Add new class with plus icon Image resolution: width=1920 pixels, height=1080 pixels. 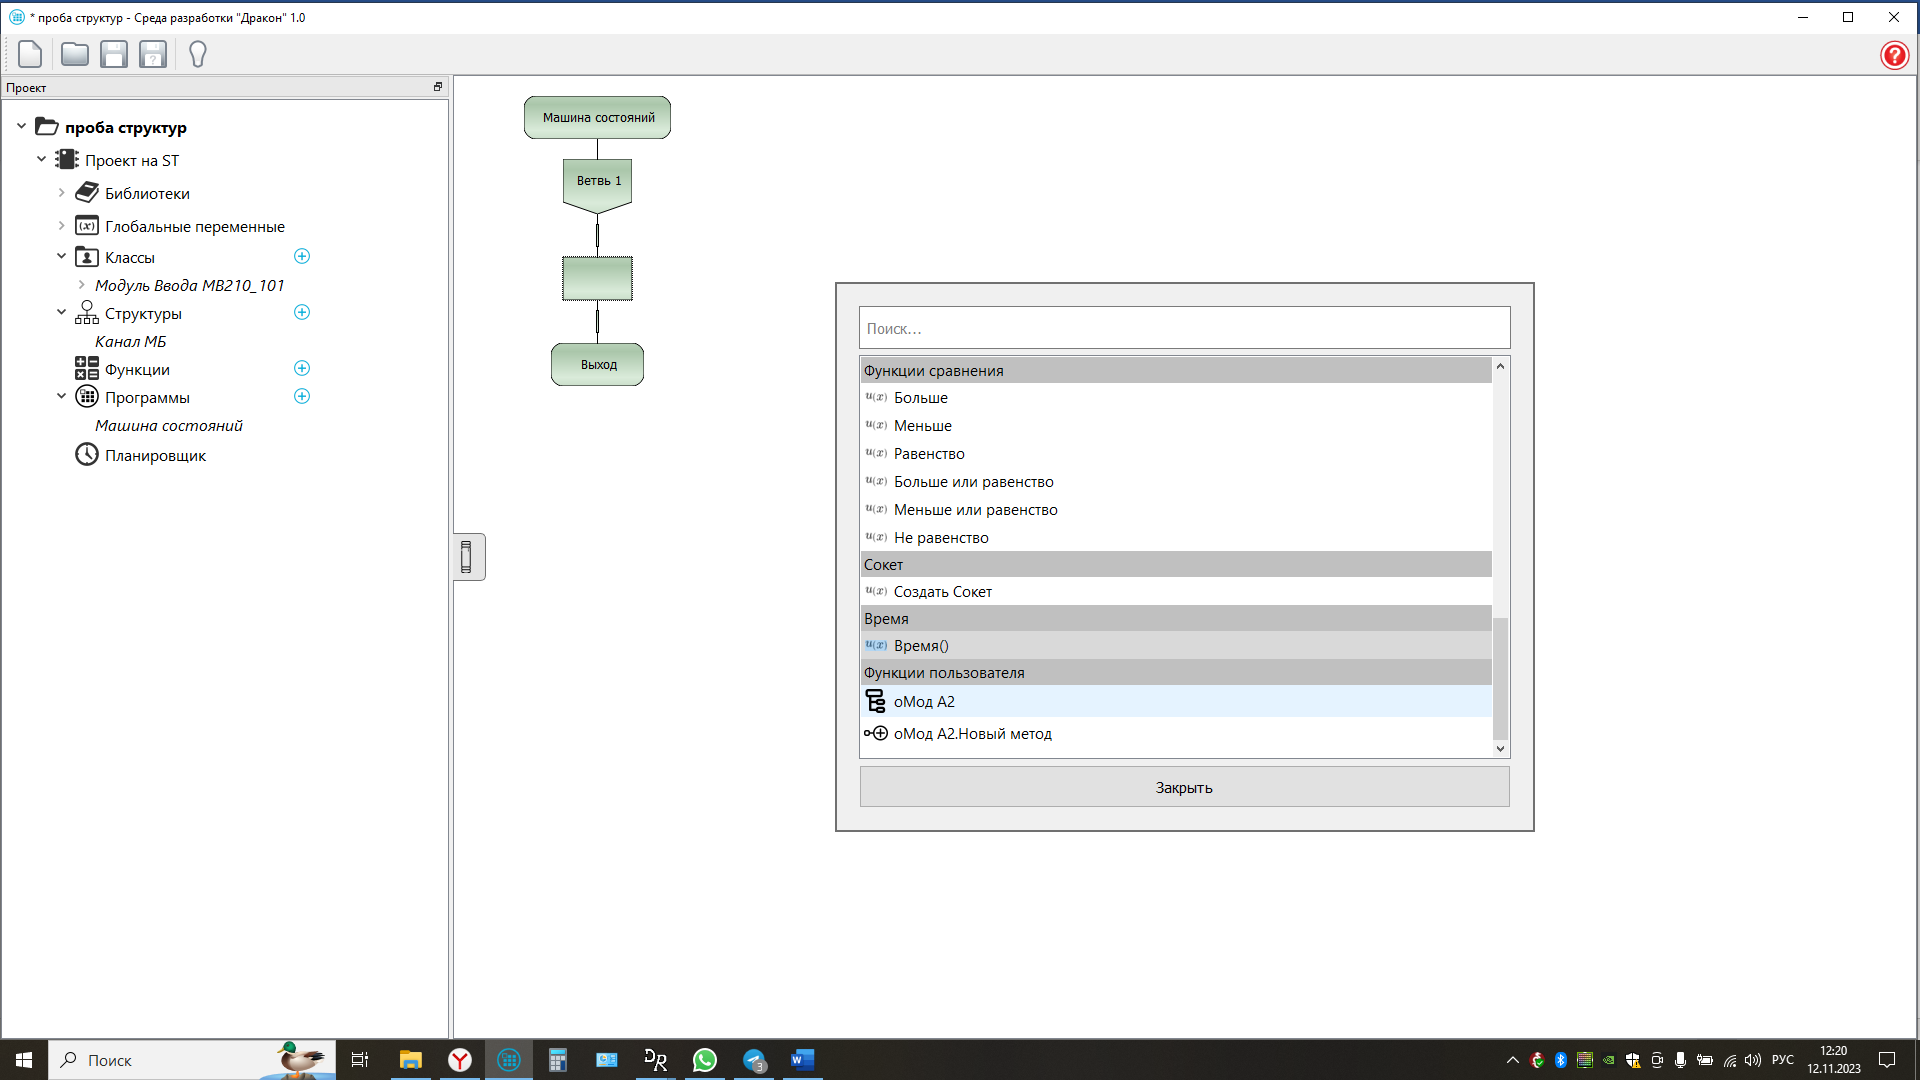point(302,257)
